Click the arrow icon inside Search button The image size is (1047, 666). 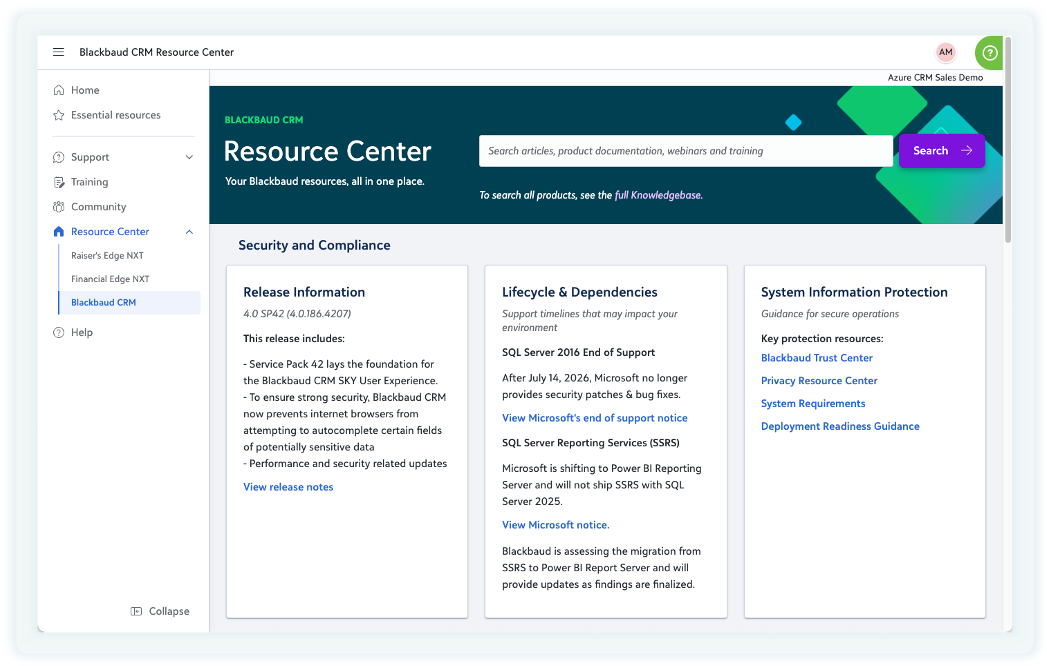[966, 150]
